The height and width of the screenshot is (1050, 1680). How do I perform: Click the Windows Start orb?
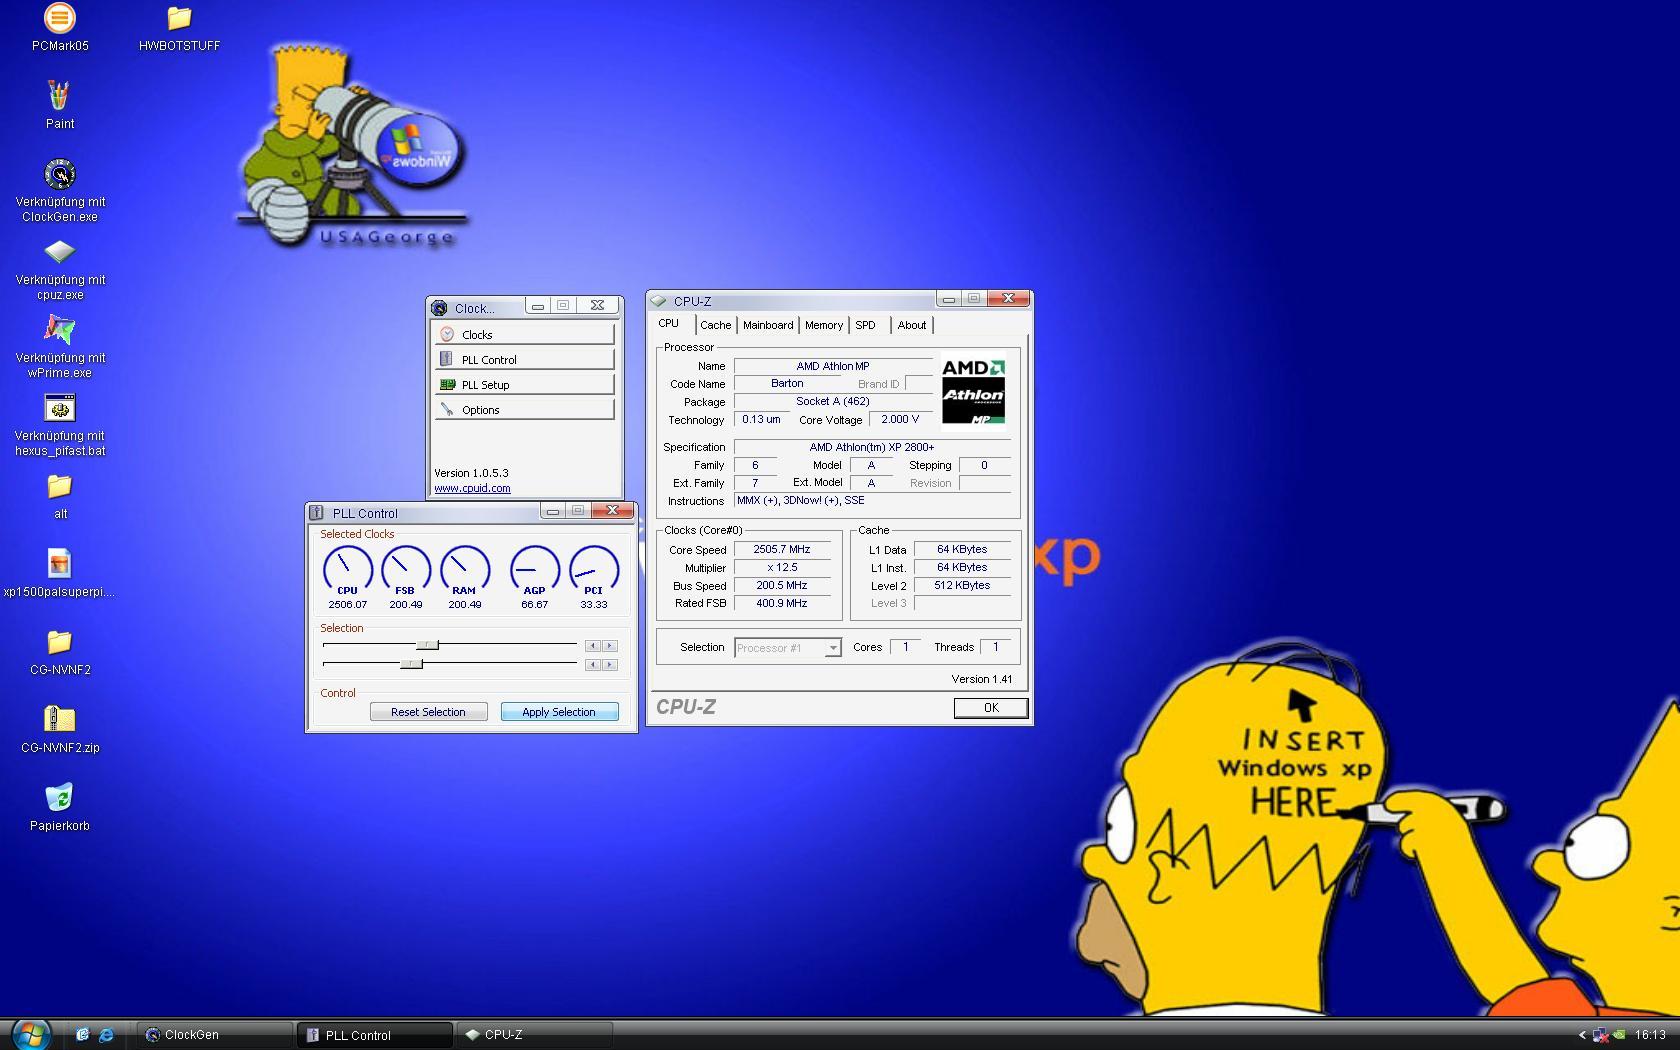point(30,1034)
